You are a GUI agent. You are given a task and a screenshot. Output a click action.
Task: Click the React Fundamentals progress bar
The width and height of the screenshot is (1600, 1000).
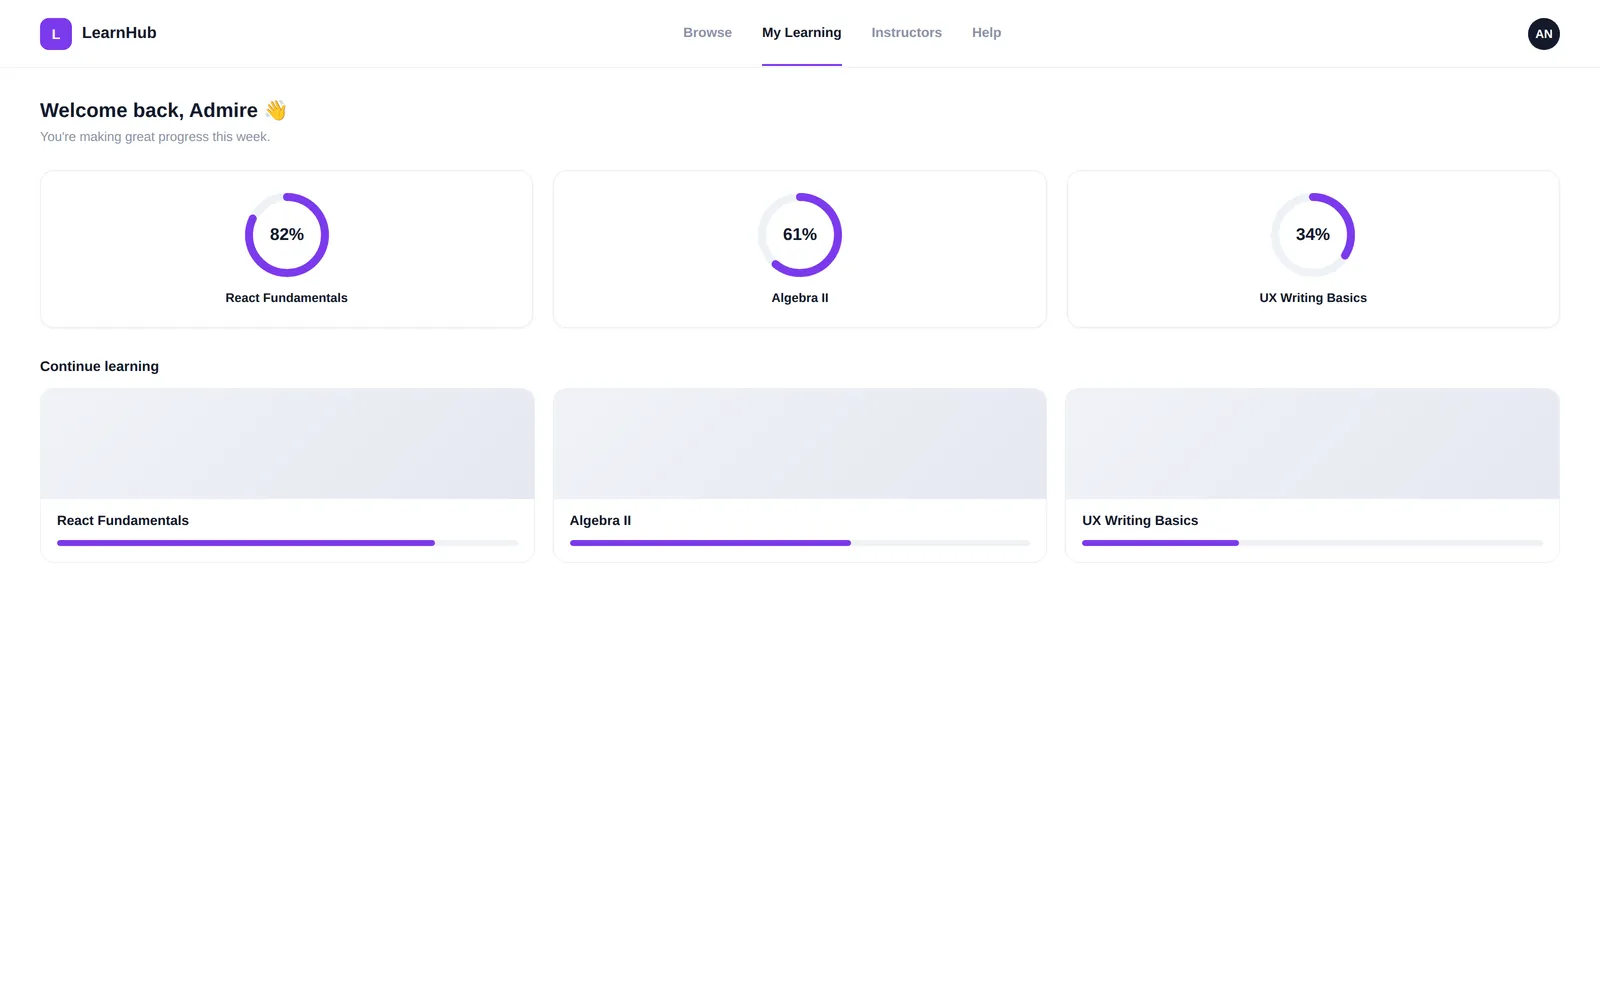(287, 543)
